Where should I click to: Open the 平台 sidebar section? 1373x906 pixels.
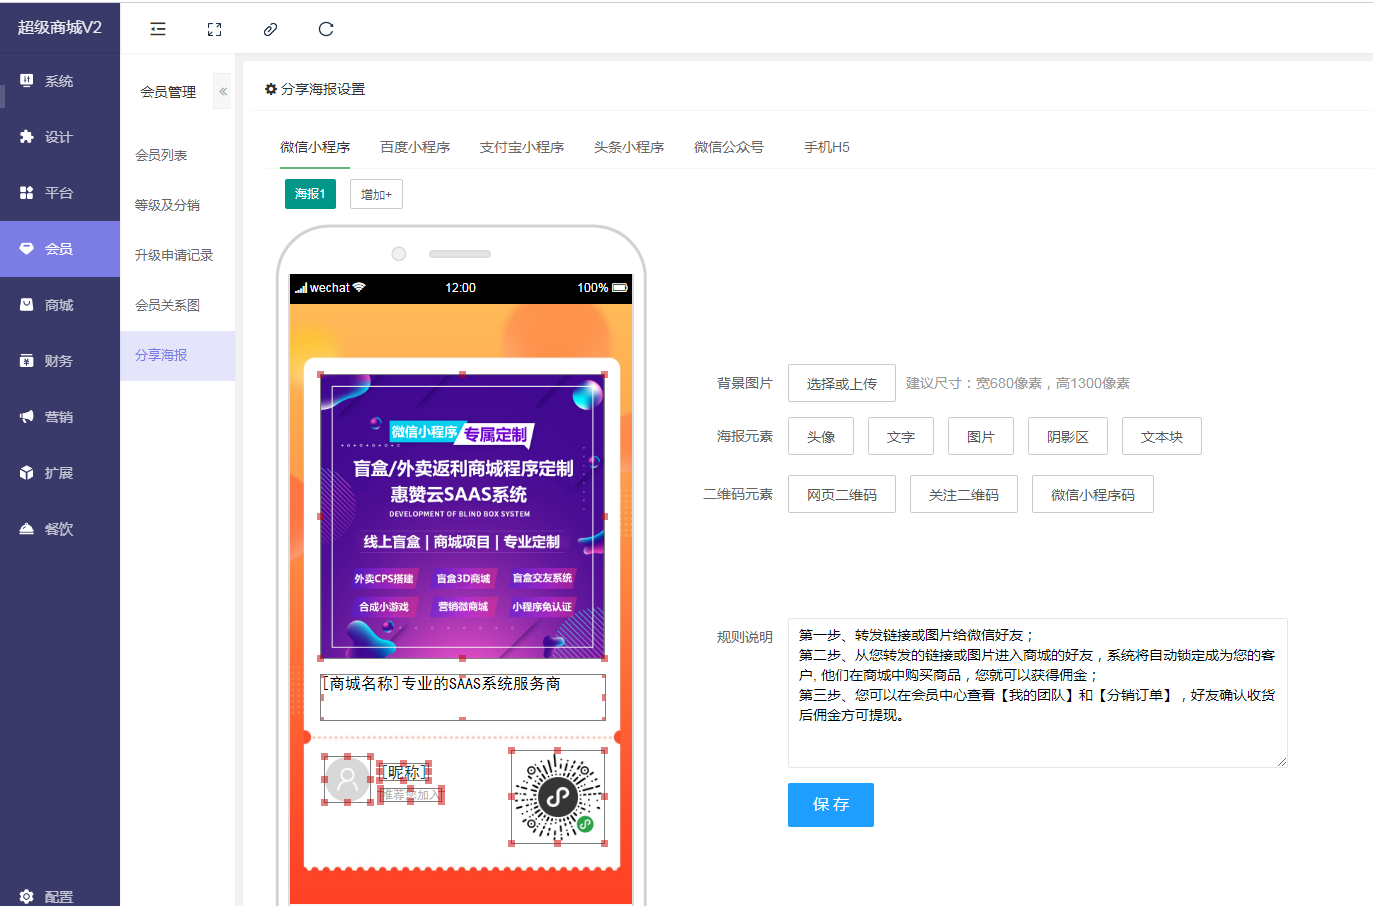coord(60,193)
